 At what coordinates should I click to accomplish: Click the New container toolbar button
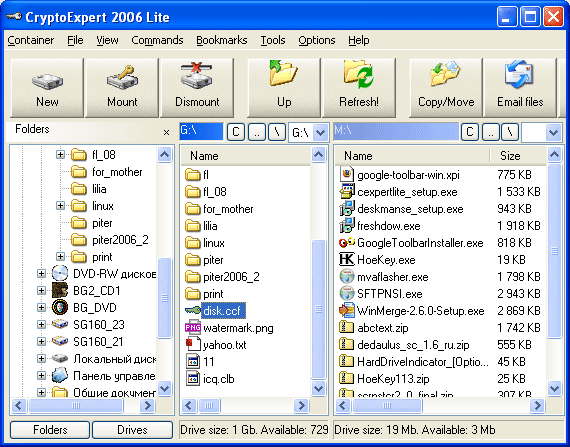(x=47, y=88)
